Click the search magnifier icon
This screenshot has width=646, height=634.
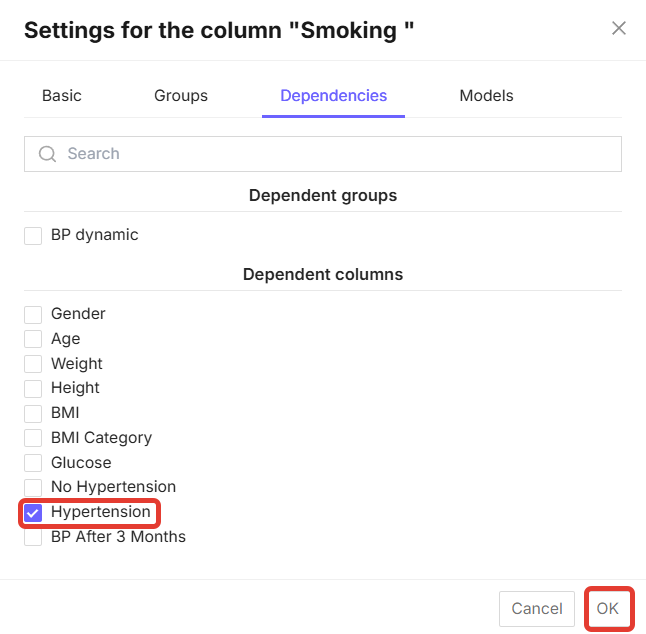47,154
